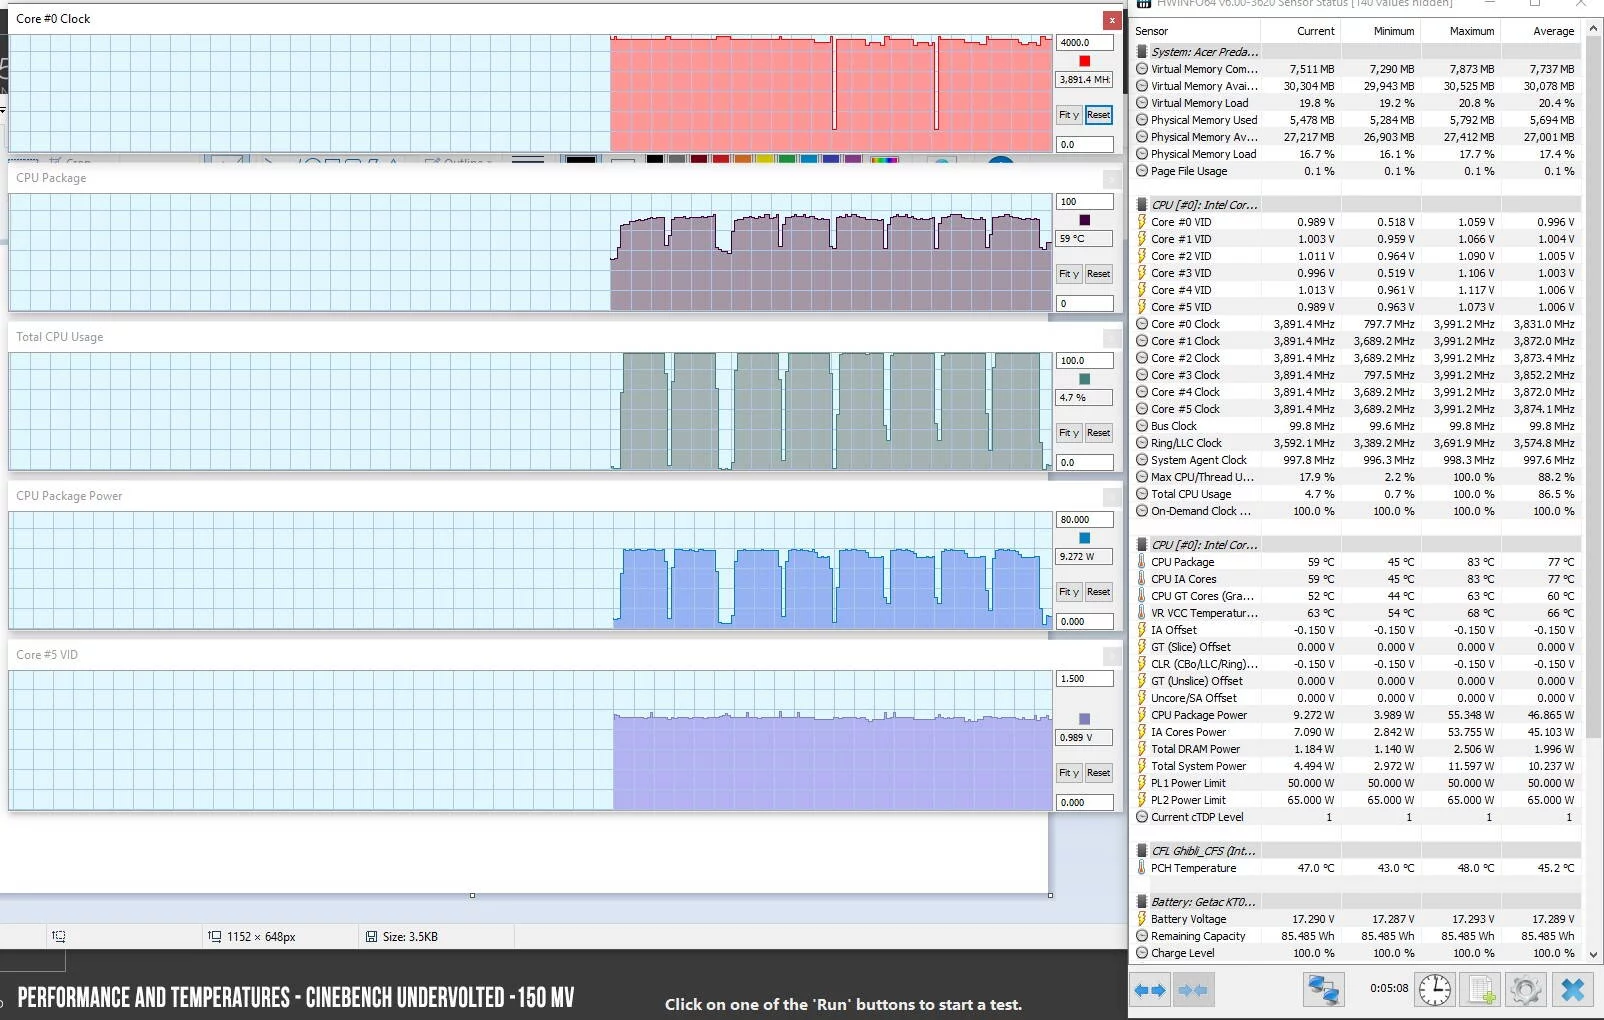This screenshot has height=1020, width=1604.
Task: Click the chip icon of System: Acer Preda... group
Action: [x=1142, y=52]
